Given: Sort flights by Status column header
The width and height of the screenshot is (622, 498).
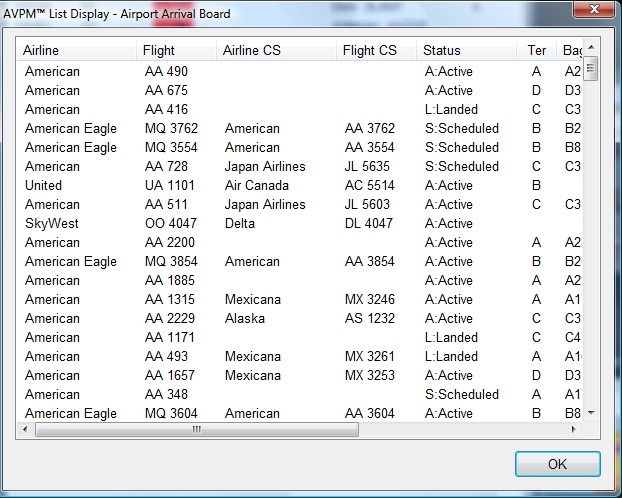Looking at the screenshot, I should tap(466, 50).
